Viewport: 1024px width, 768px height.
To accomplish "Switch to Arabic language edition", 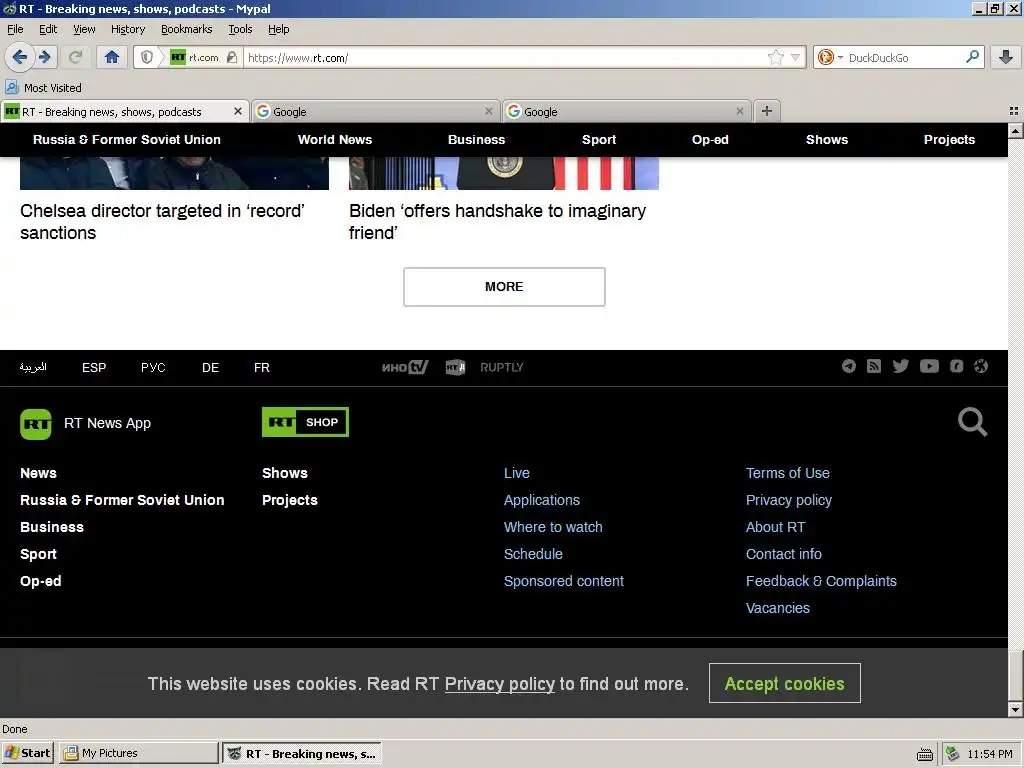I will pos(33,367).
